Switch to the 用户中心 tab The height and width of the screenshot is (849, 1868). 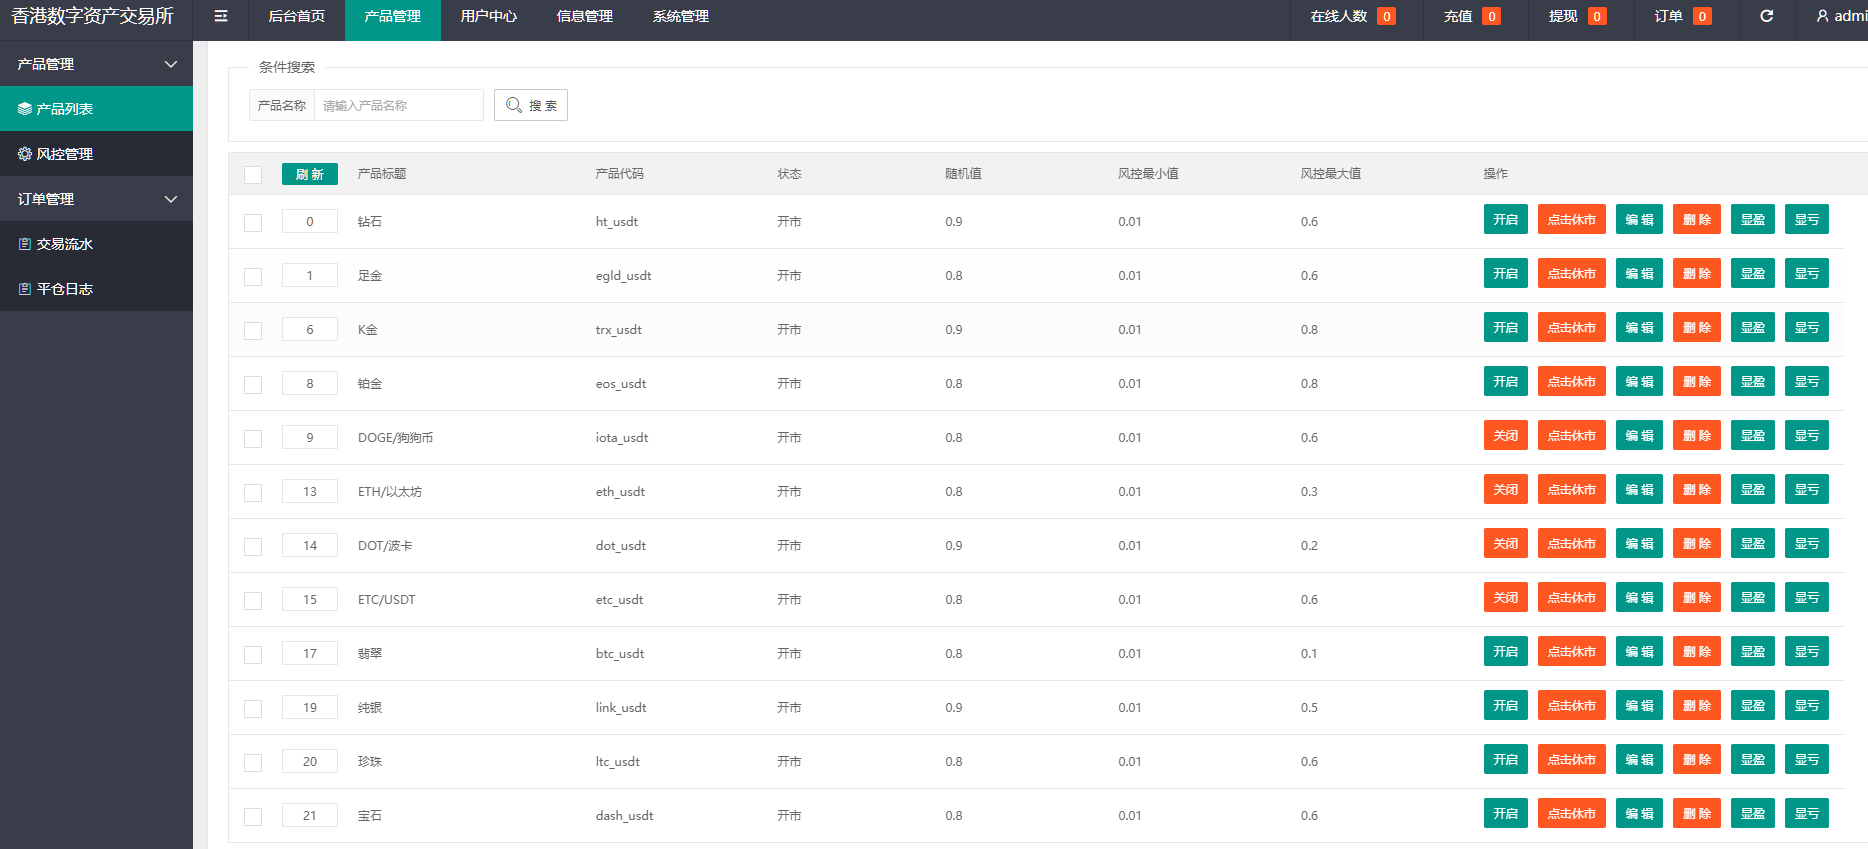click(x=488, y=17)
